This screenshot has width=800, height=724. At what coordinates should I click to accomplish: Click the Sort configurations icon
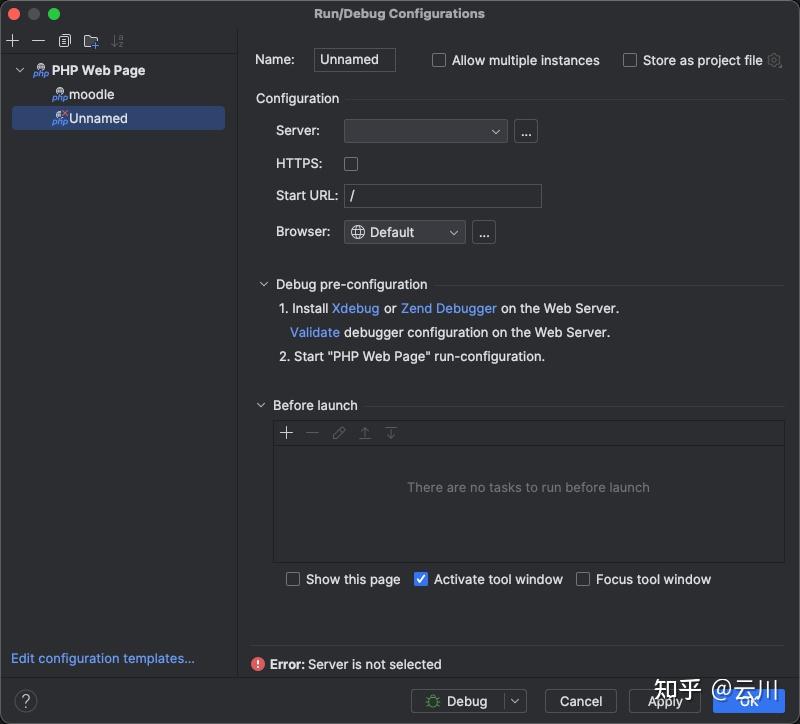[x=118, y=41]
